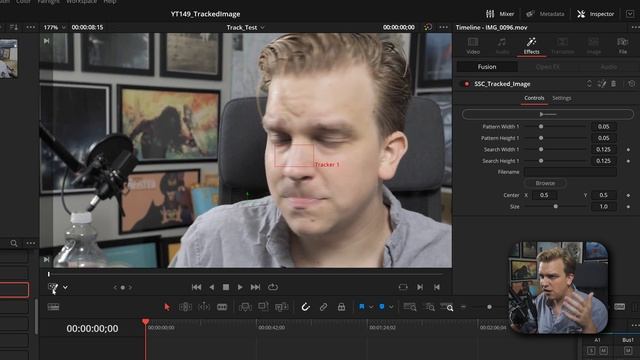640x360 pixels.
Task: Reset the SSC_Tracked_Image effect
Action: (x=631, y=84)
